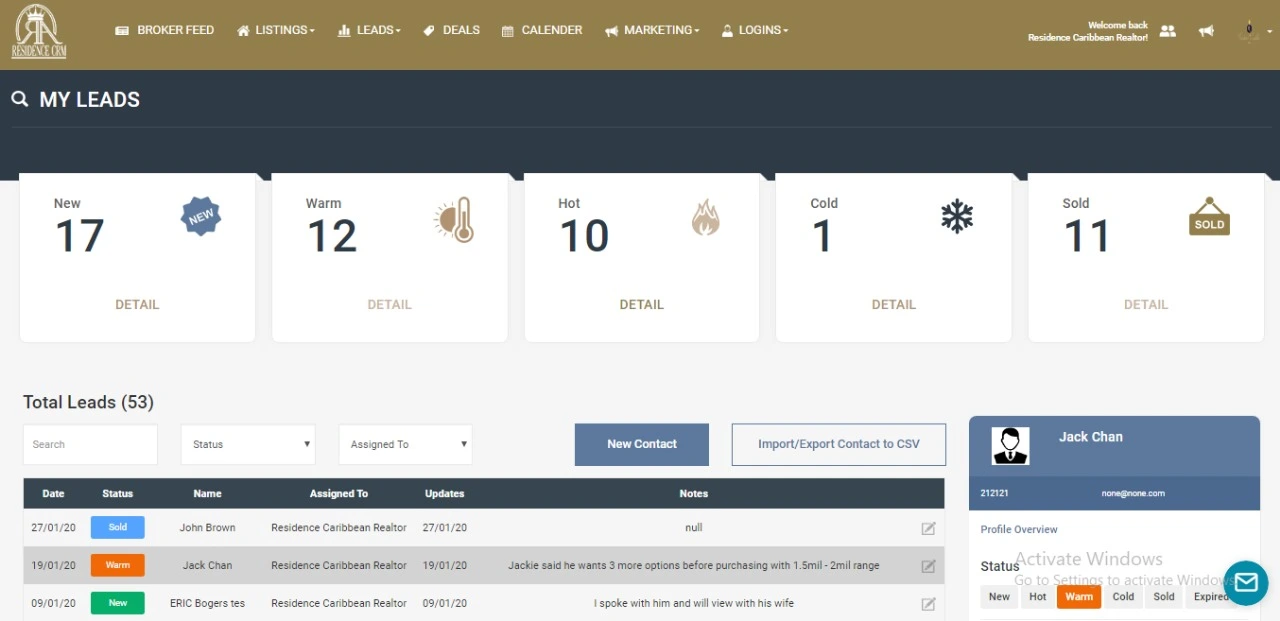This screenshot has width=1280, height=621.
Task: Expand the Assigned To filter dropdown
Action: (405, 445)
